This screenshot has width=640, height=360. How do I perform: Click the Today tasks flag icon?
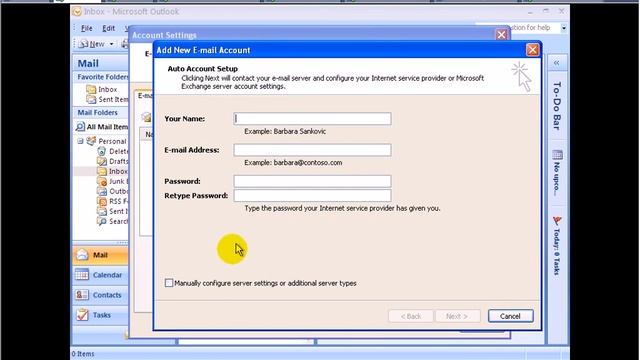click(x=557, y=221)
